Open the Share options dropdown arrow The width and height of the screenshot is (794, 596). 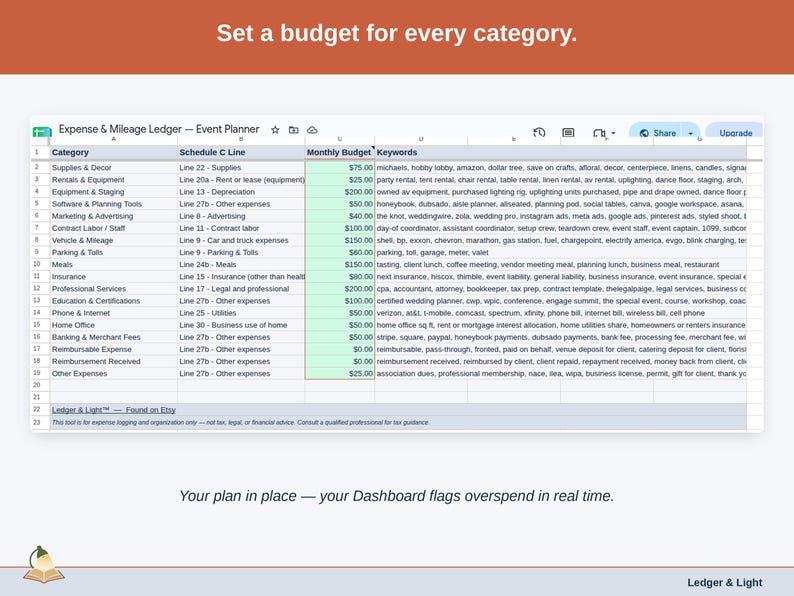tap(691, 133)
